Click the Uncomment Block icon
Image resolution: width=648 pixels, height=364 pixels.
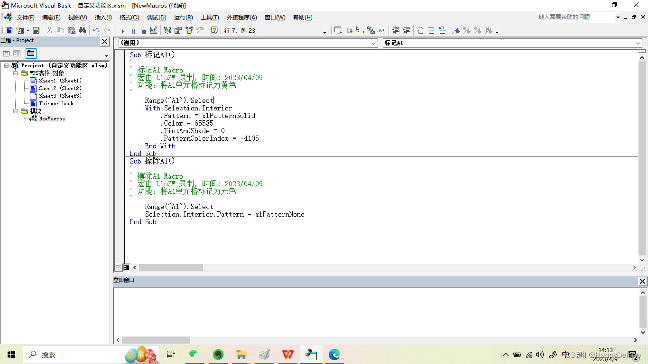pos(442,30)
